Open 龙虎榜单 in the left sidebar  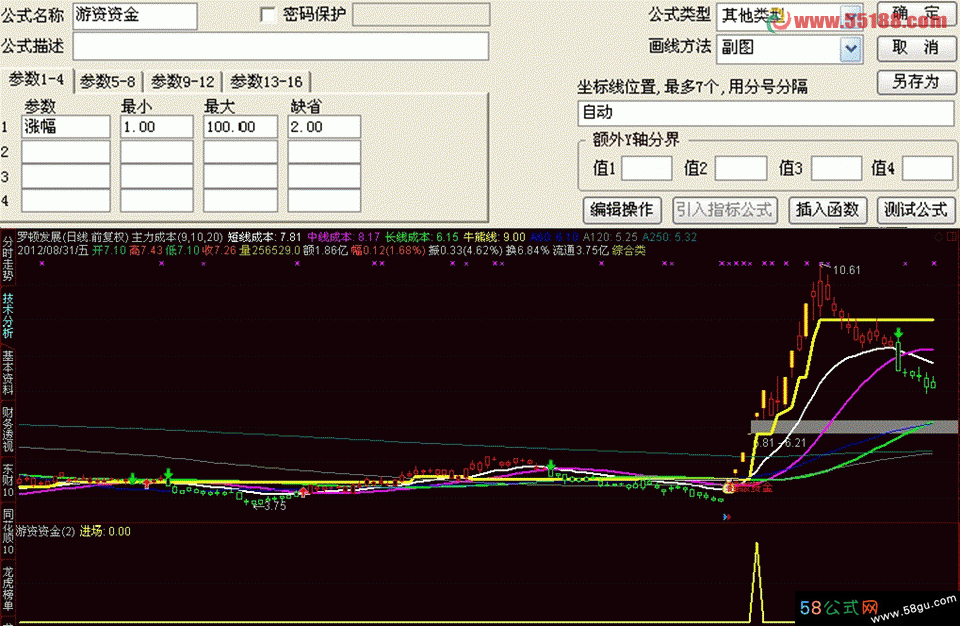point(8,592)
